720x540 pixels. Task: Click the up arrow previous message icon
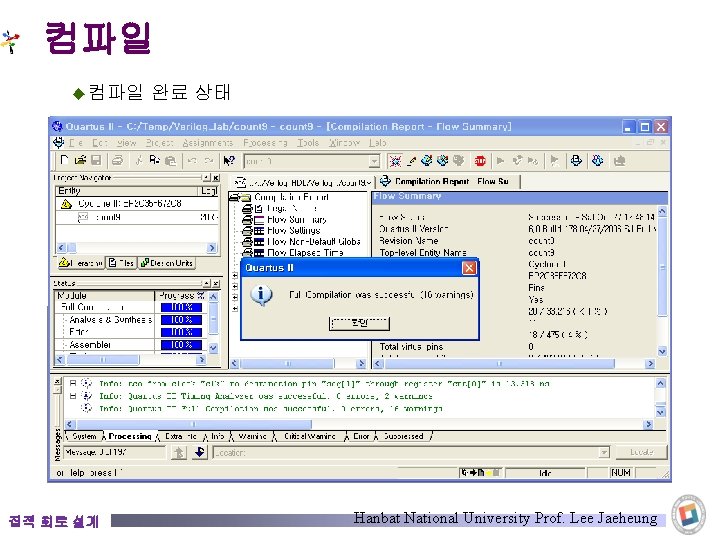pyautogui.click(x=179, y=453)
